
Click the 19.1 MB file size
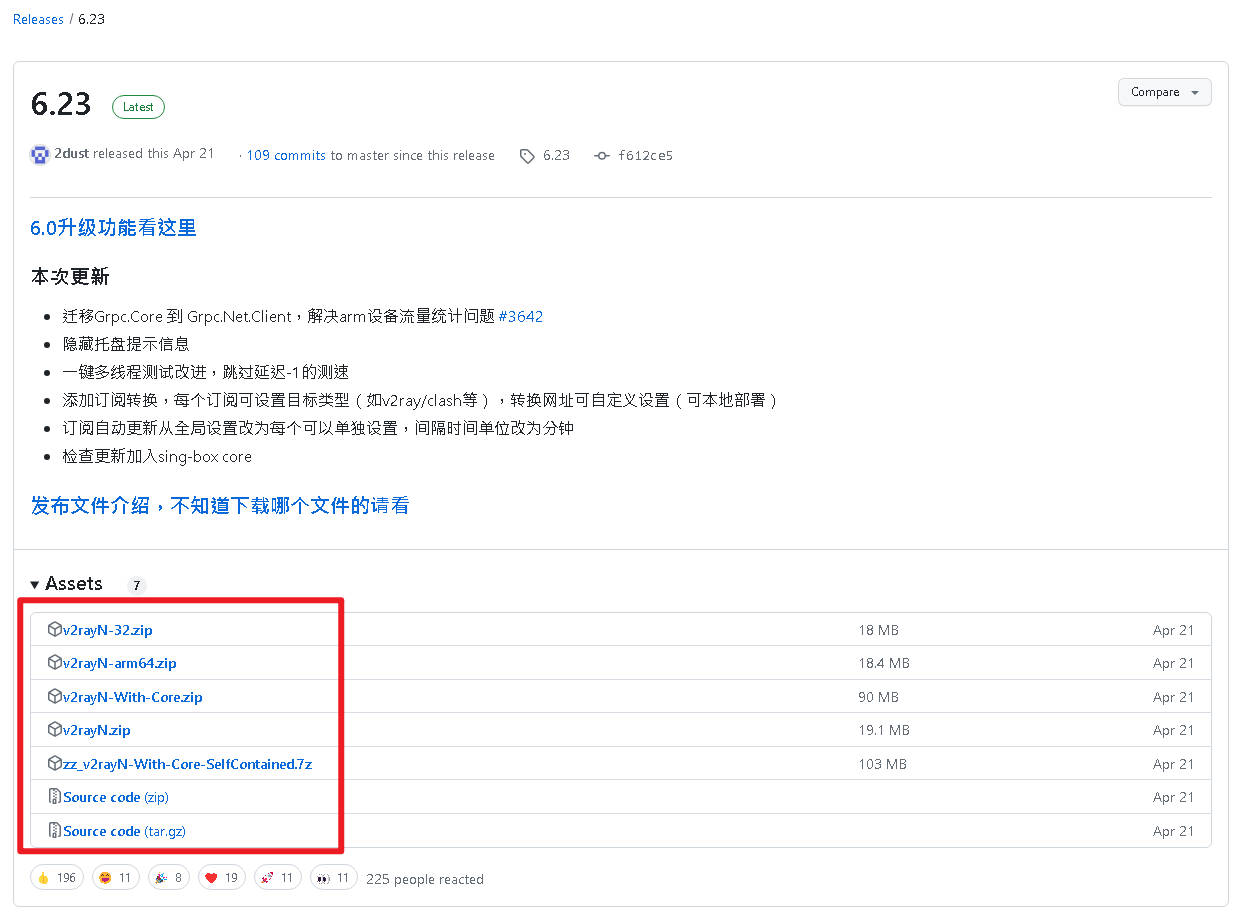pos(884,731)
